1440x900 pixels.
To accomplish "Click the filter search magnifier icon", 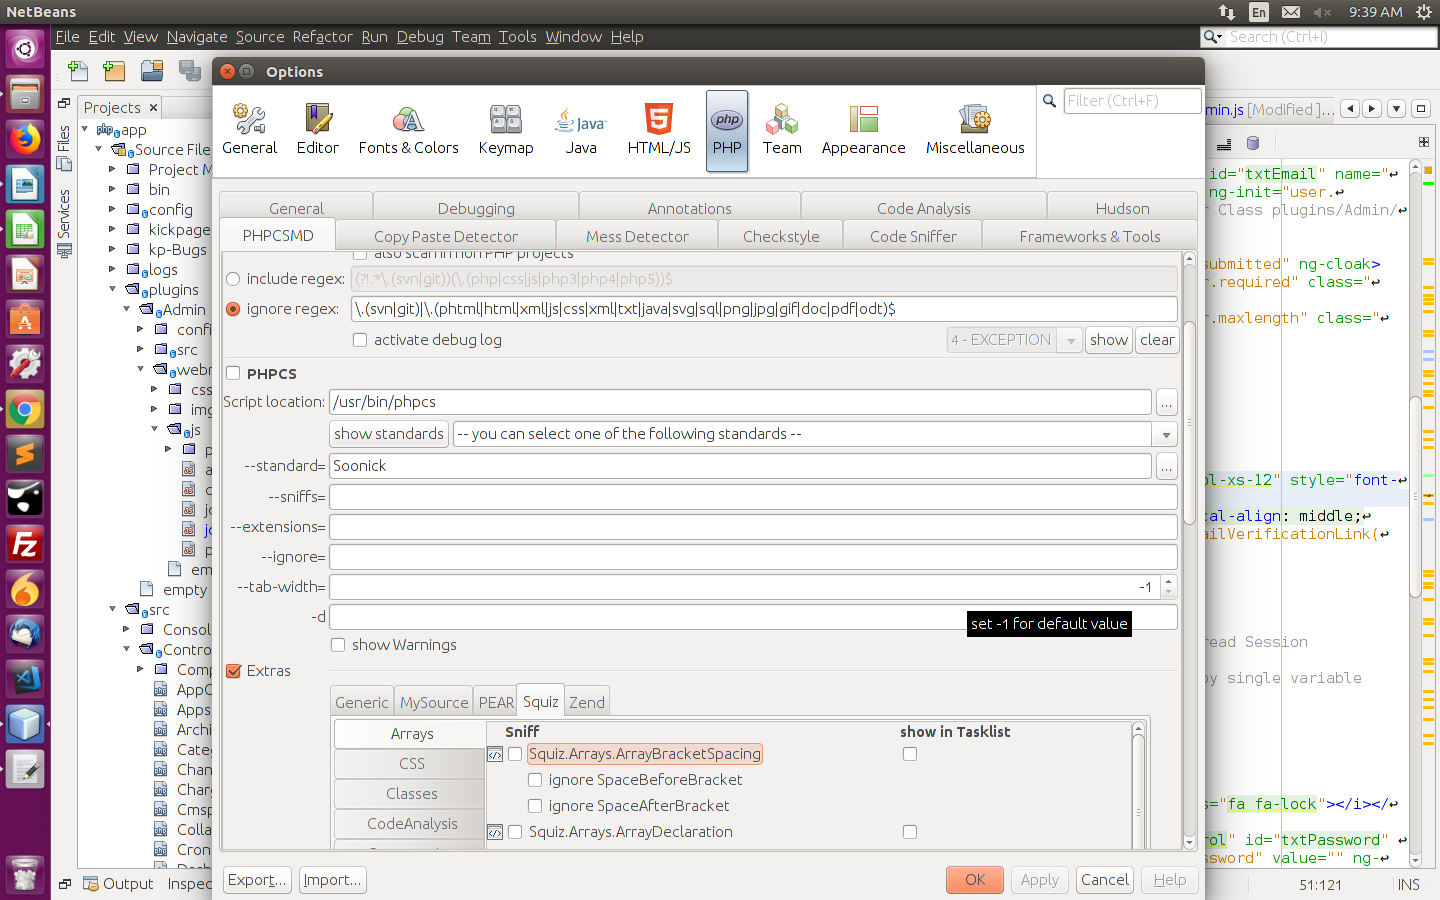I will 1049,101.
